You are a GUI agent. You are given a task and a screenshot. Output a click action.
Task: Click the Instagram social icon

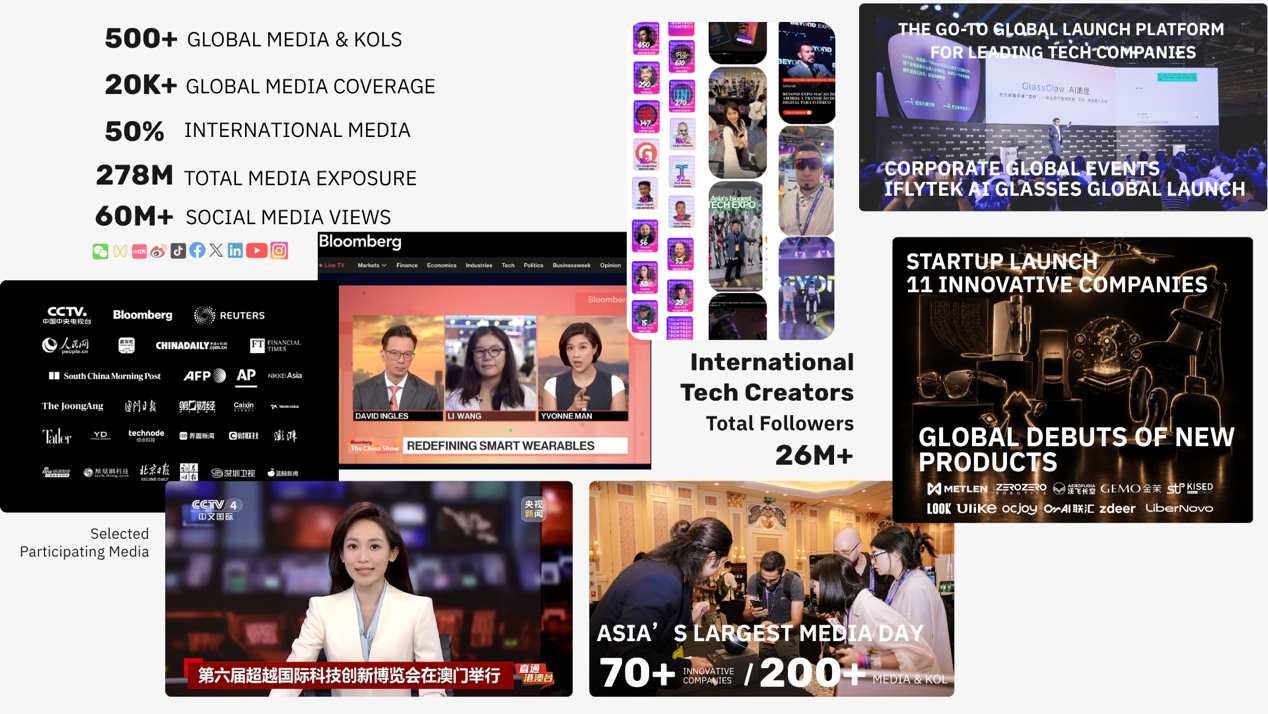279,250
